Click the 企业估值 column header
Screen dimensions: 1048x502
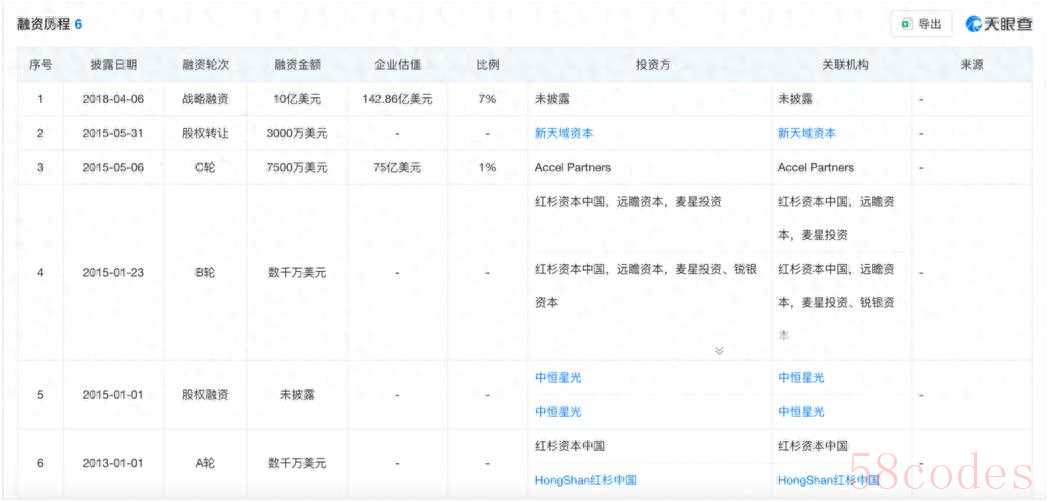397,64
